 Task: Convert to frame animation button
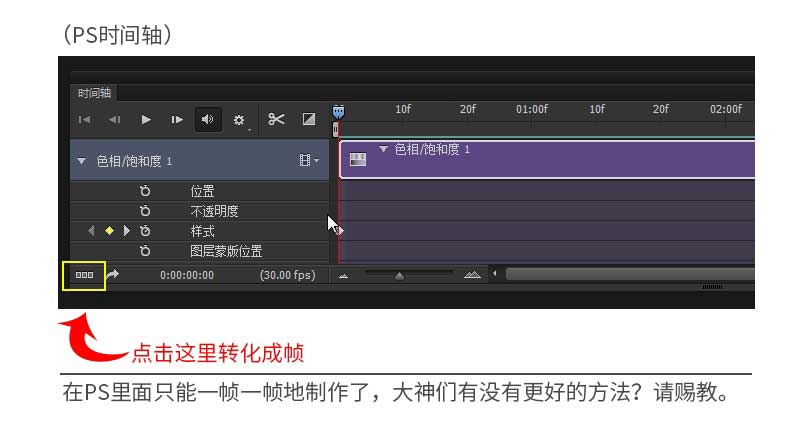click(x=84, y=275)
